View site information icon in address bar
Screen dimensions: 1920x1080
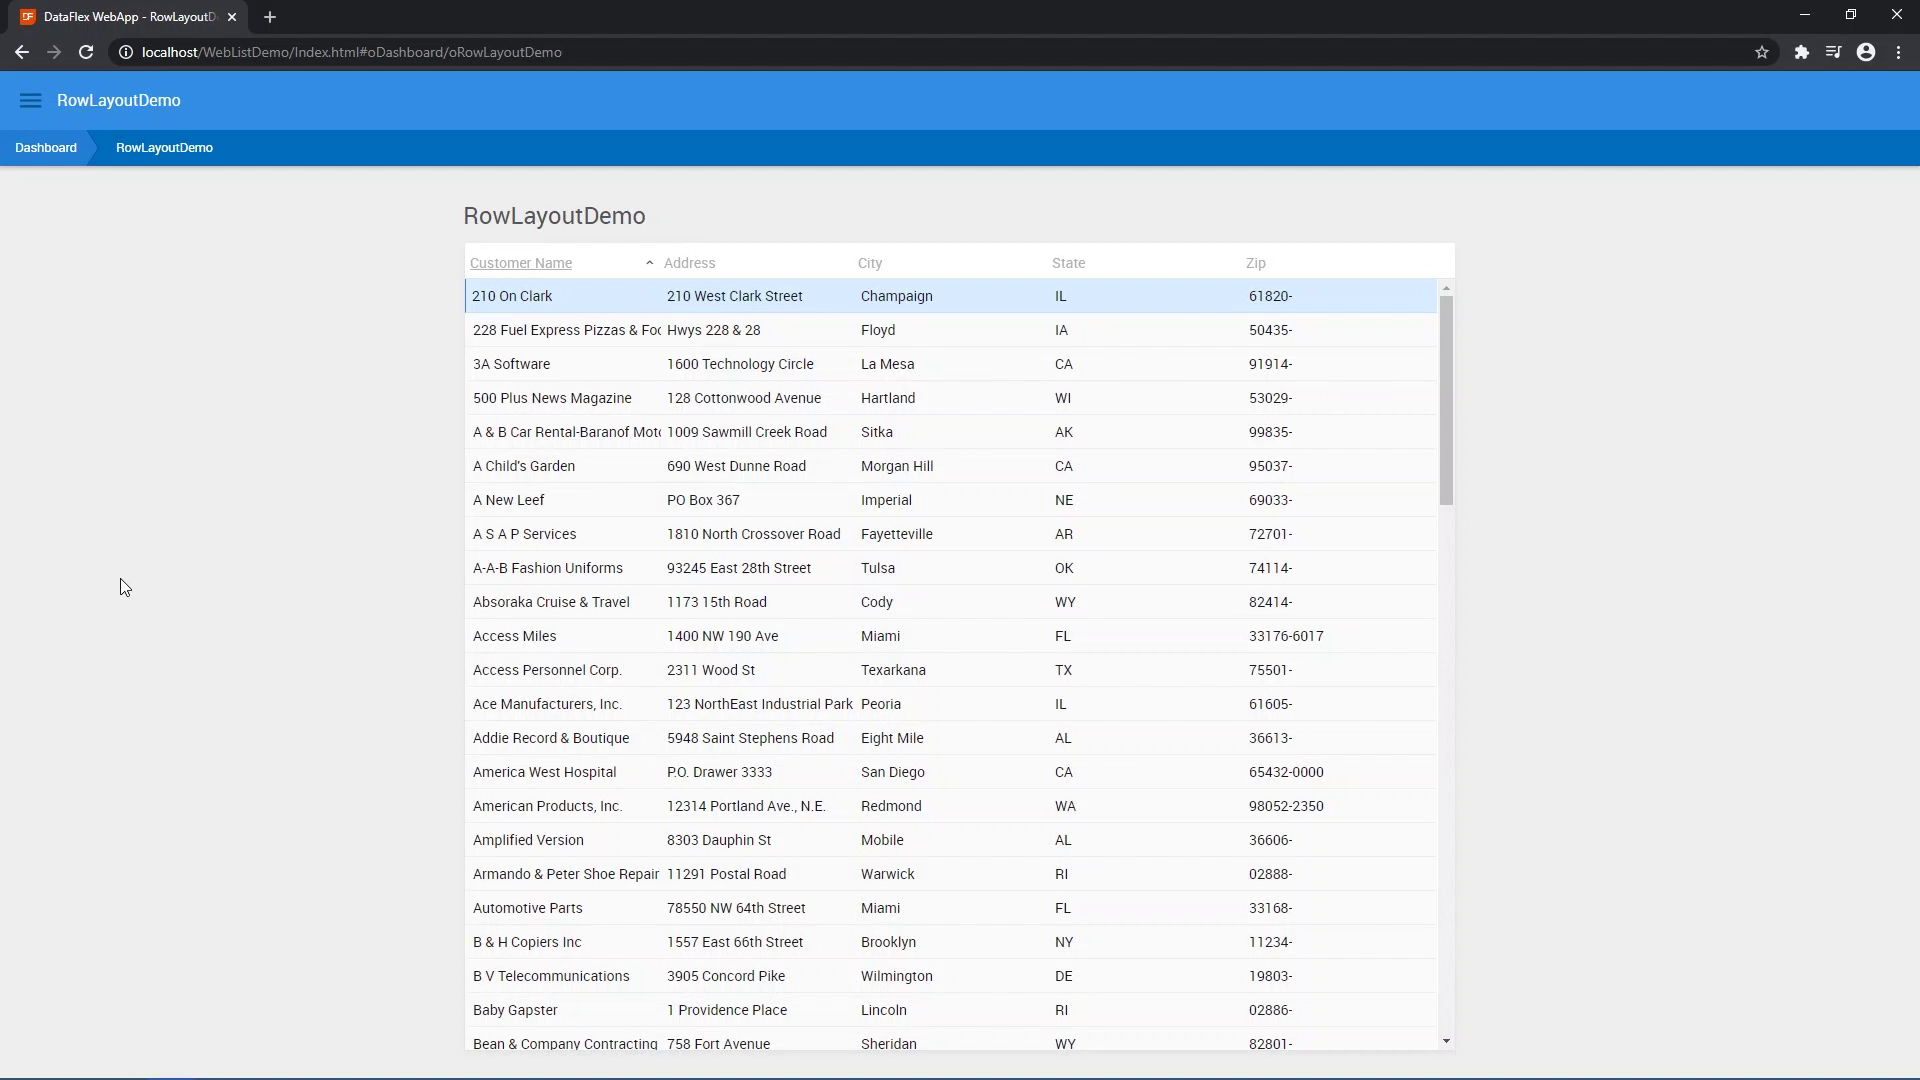[126, 52]
